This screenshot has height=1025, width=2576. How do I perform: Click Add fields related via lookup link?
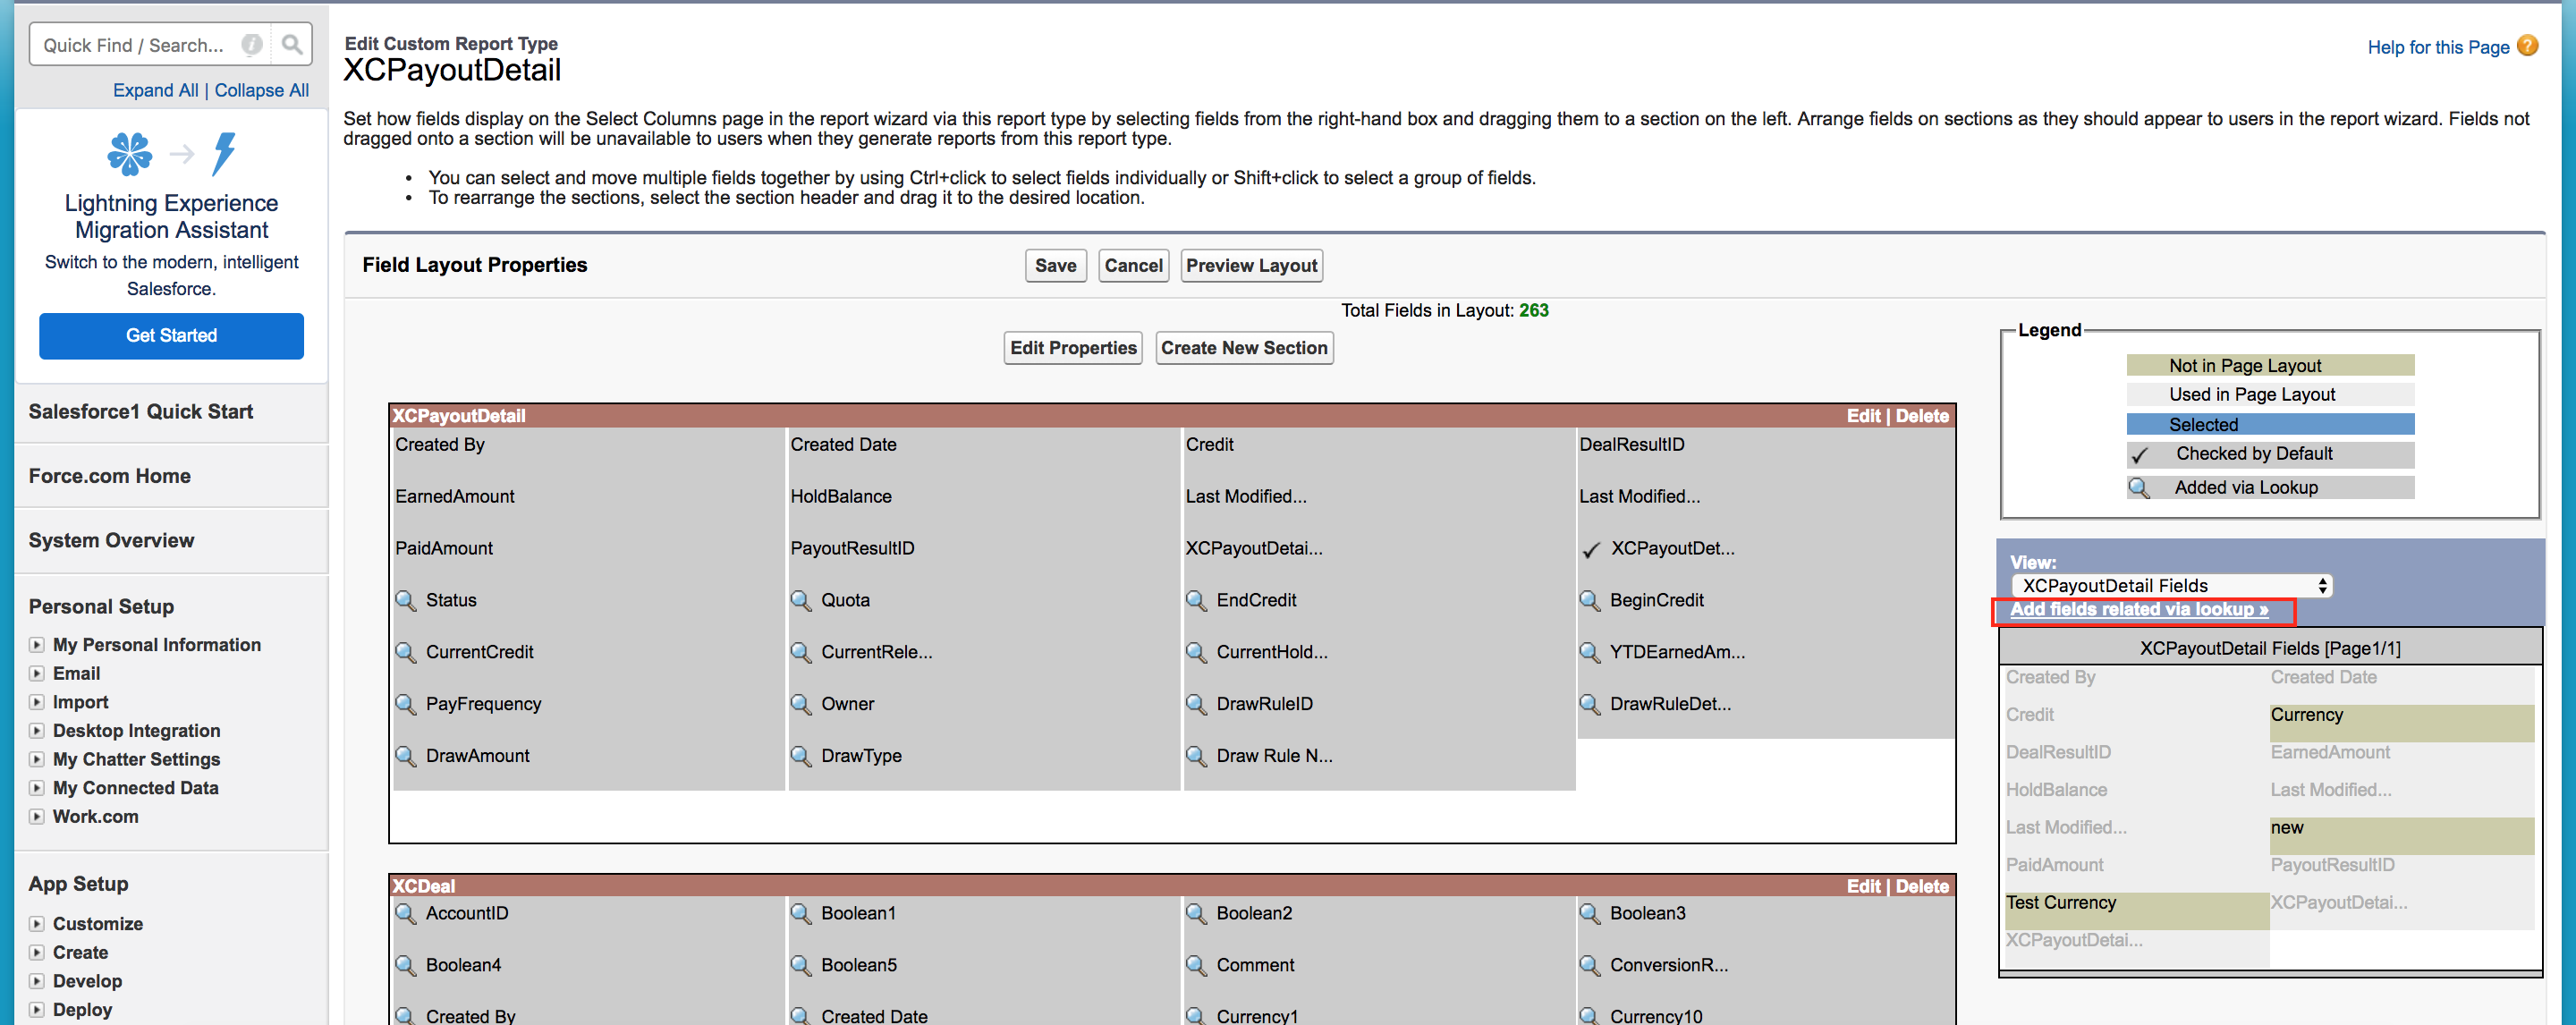[2139, 610]
